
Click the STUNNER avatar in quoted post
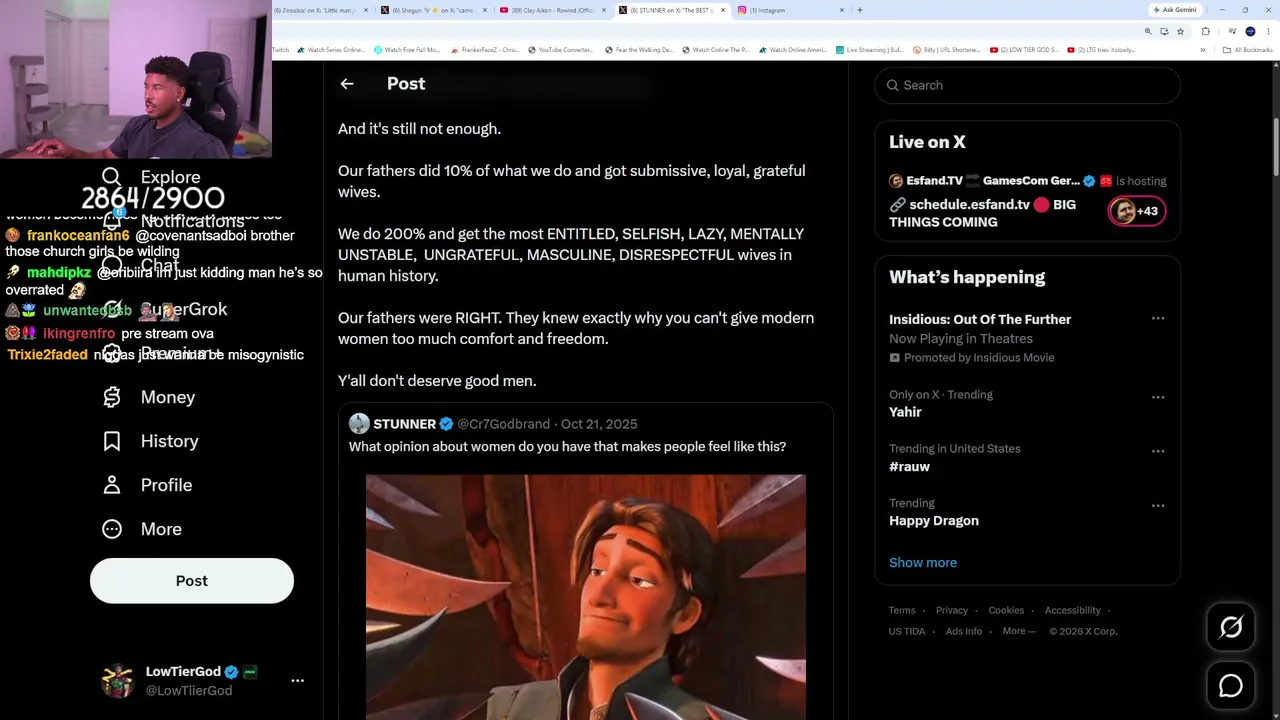pos(359,424)
